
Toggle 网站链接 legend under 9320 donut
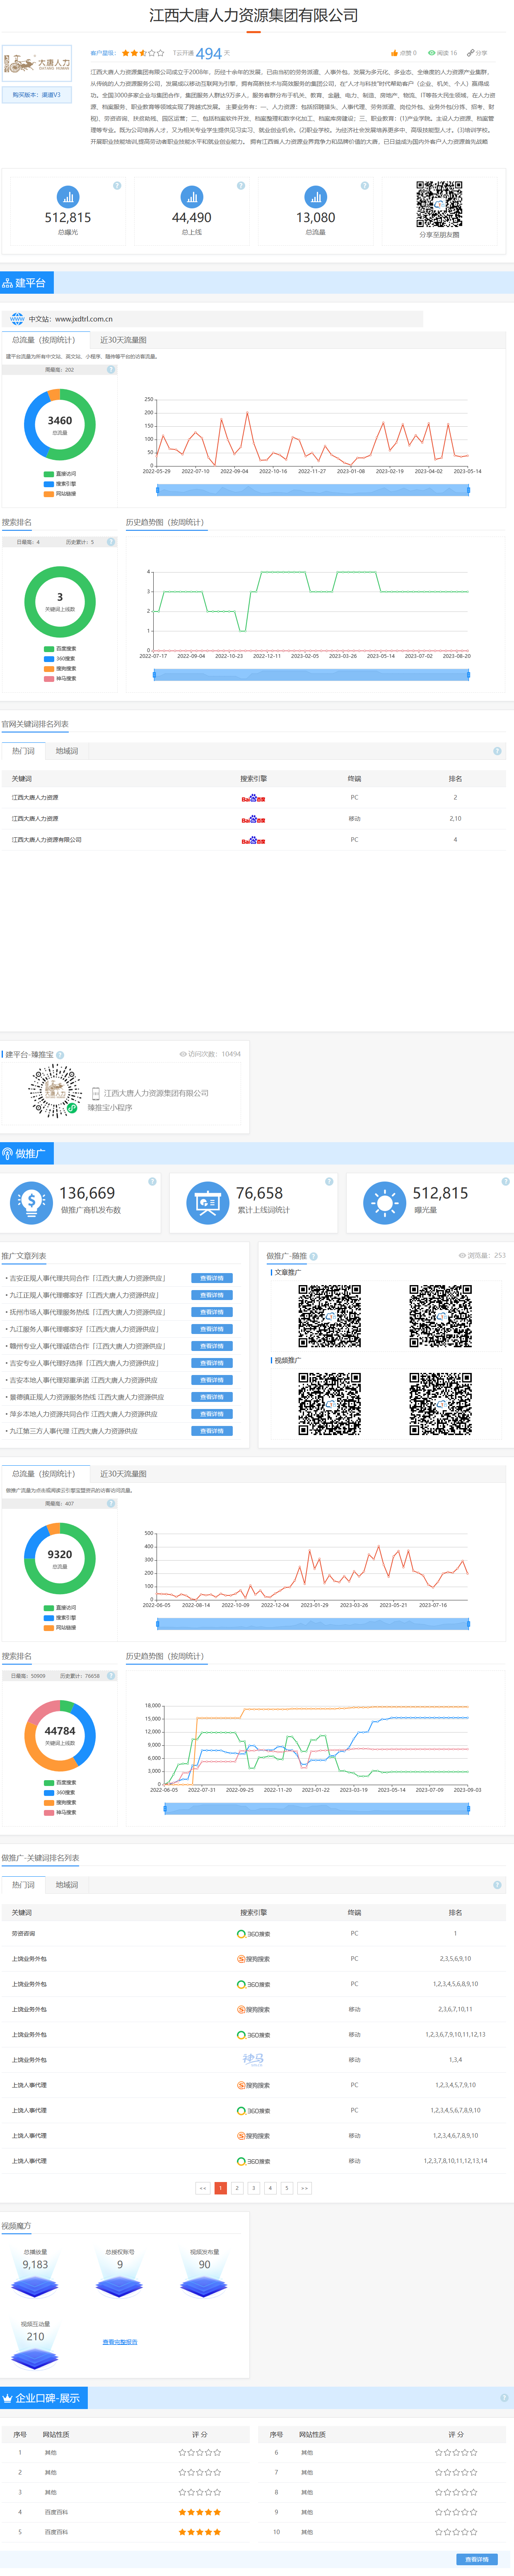pos(60,1628)
